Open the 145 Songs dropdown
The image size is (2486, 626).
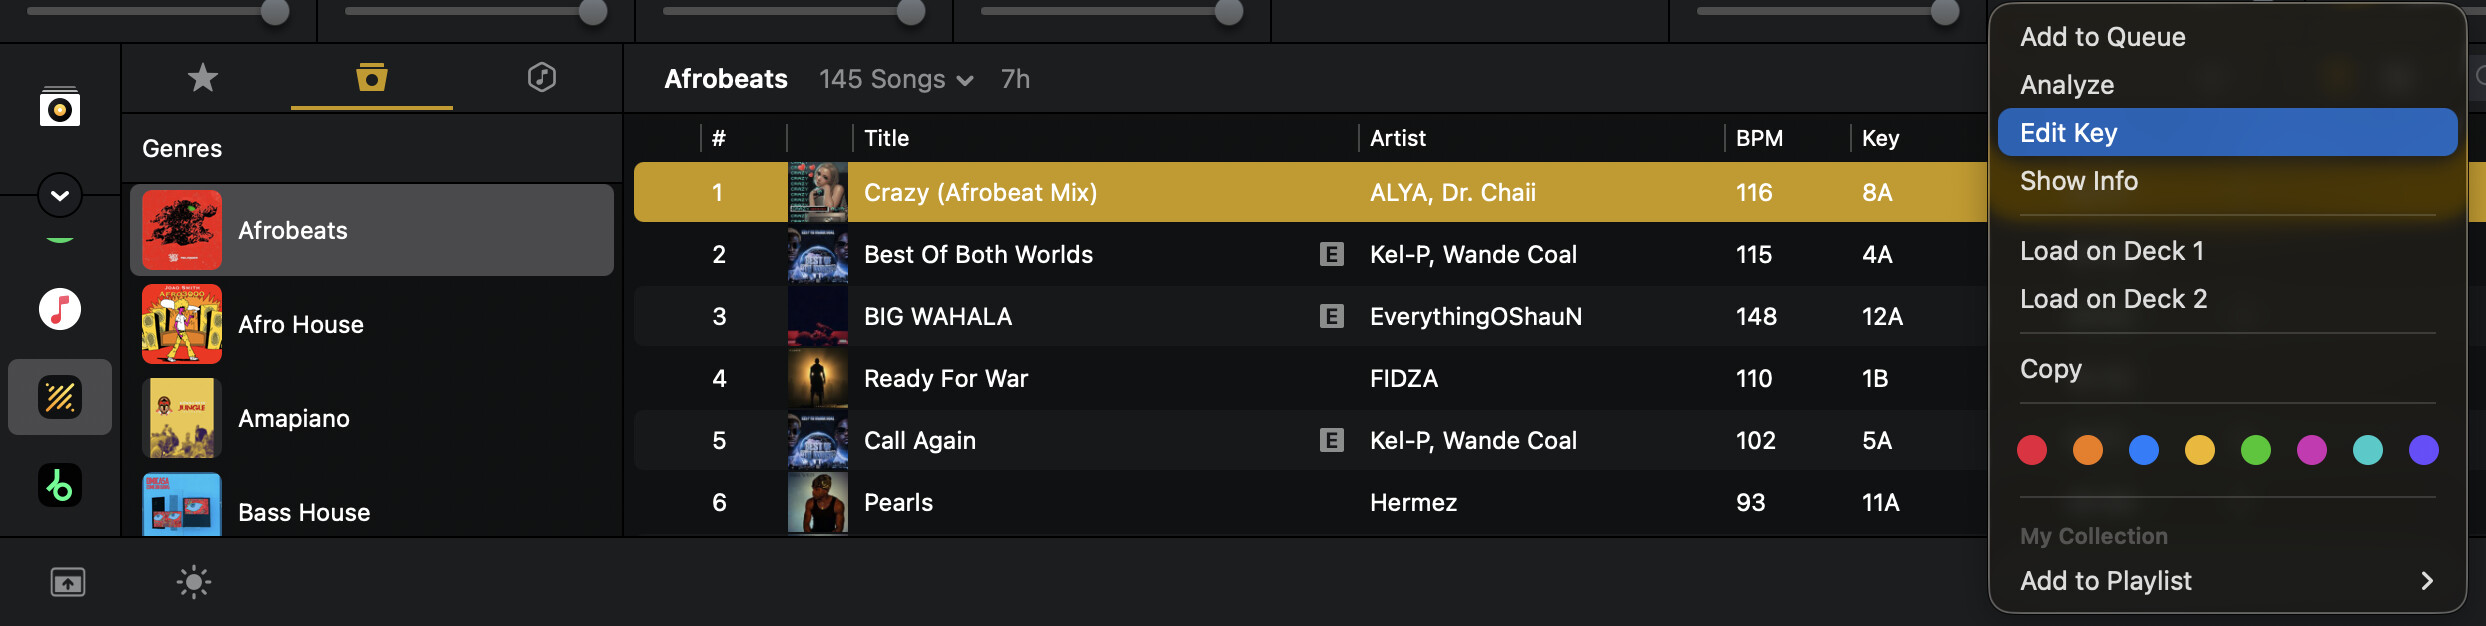point(896,79)
